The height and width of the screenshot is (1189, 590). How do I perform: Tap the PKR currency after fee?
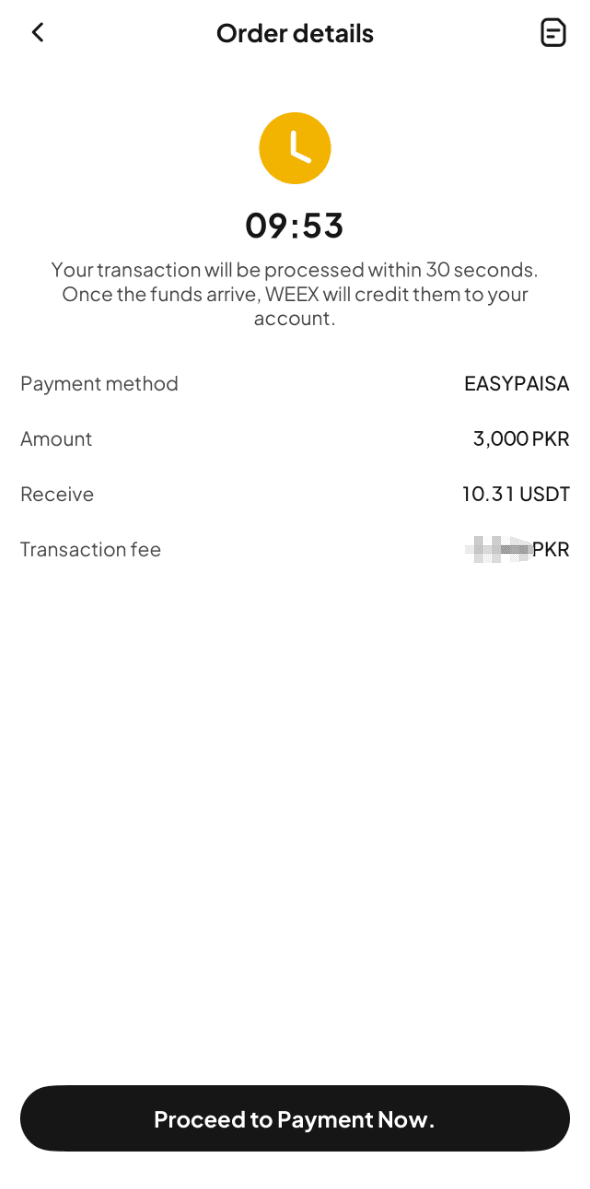[551, 549]
